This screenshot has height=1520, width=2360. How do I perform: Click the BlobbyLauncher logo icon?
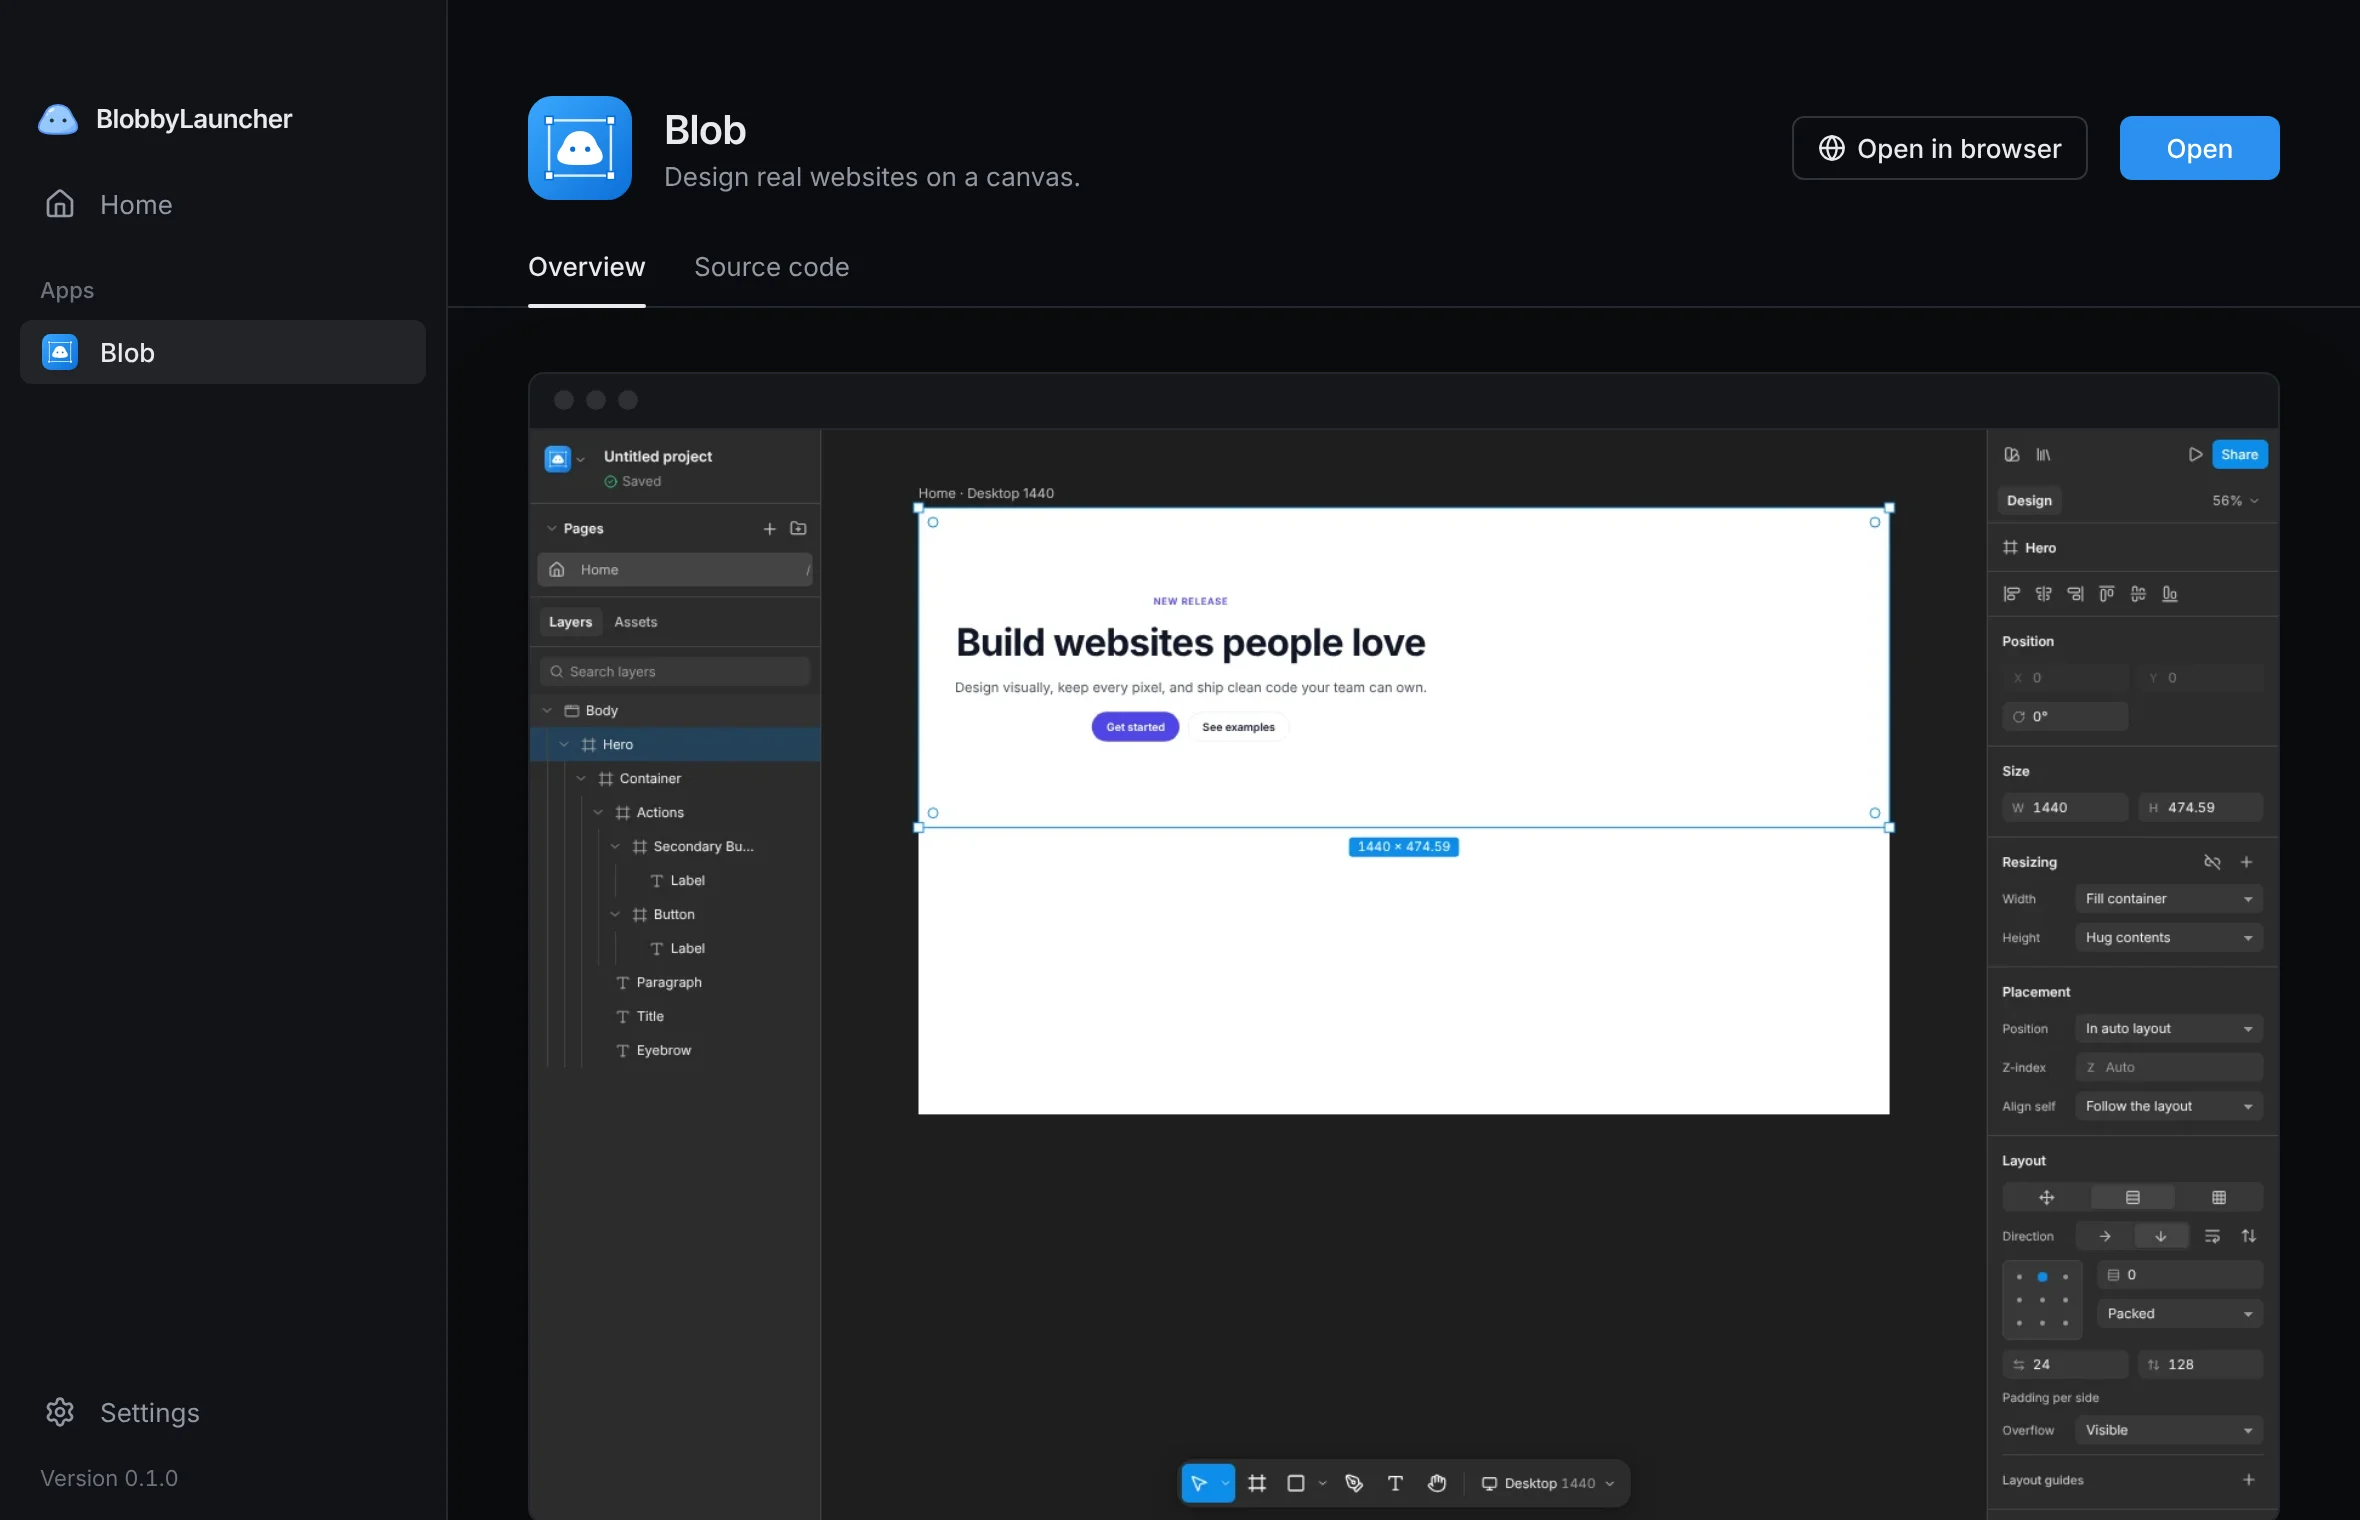point(58,119)
